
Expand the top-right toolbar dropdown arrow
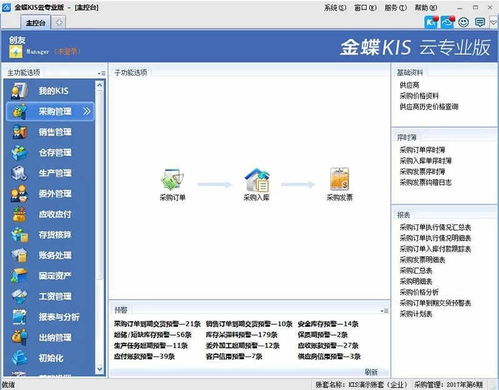tap(493, 23)
